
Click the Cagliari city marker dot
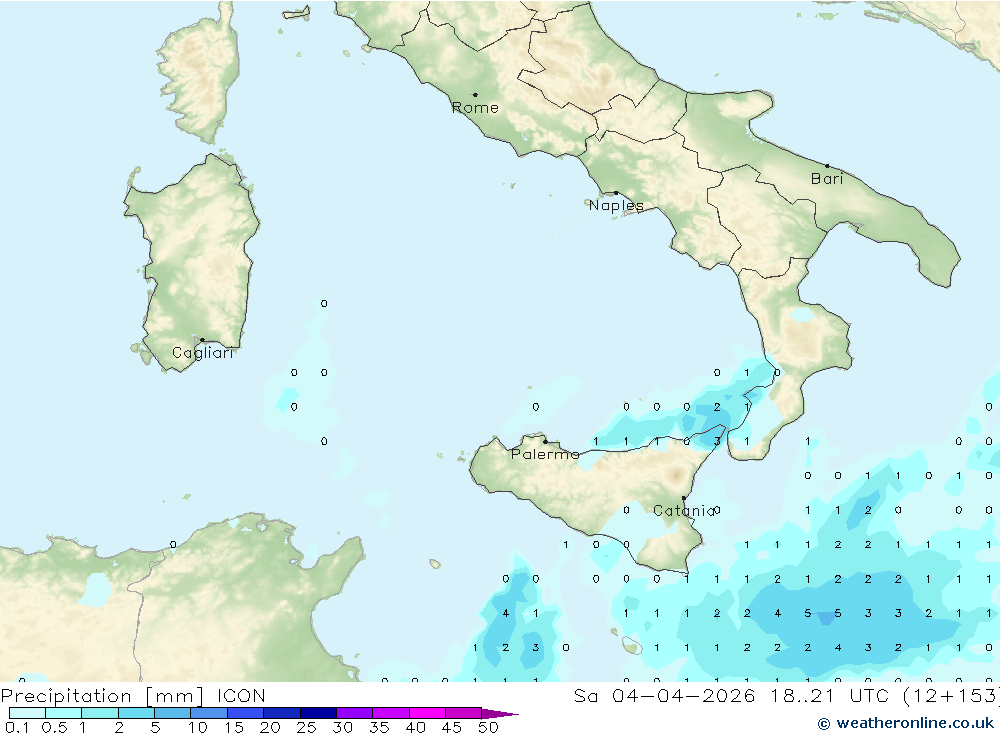pyautogui.click(x=202, y=340)
